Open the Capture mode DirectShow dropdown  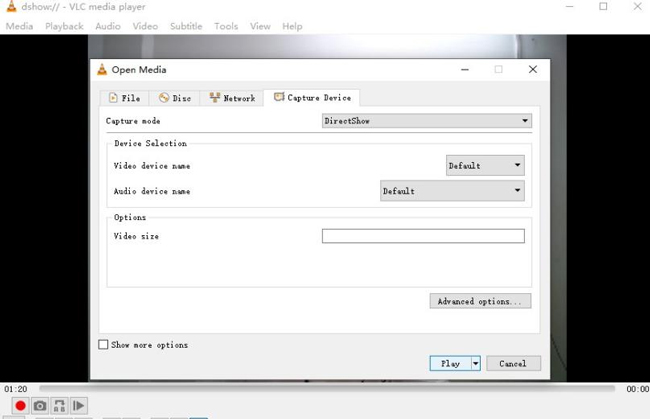pos(427,121)
